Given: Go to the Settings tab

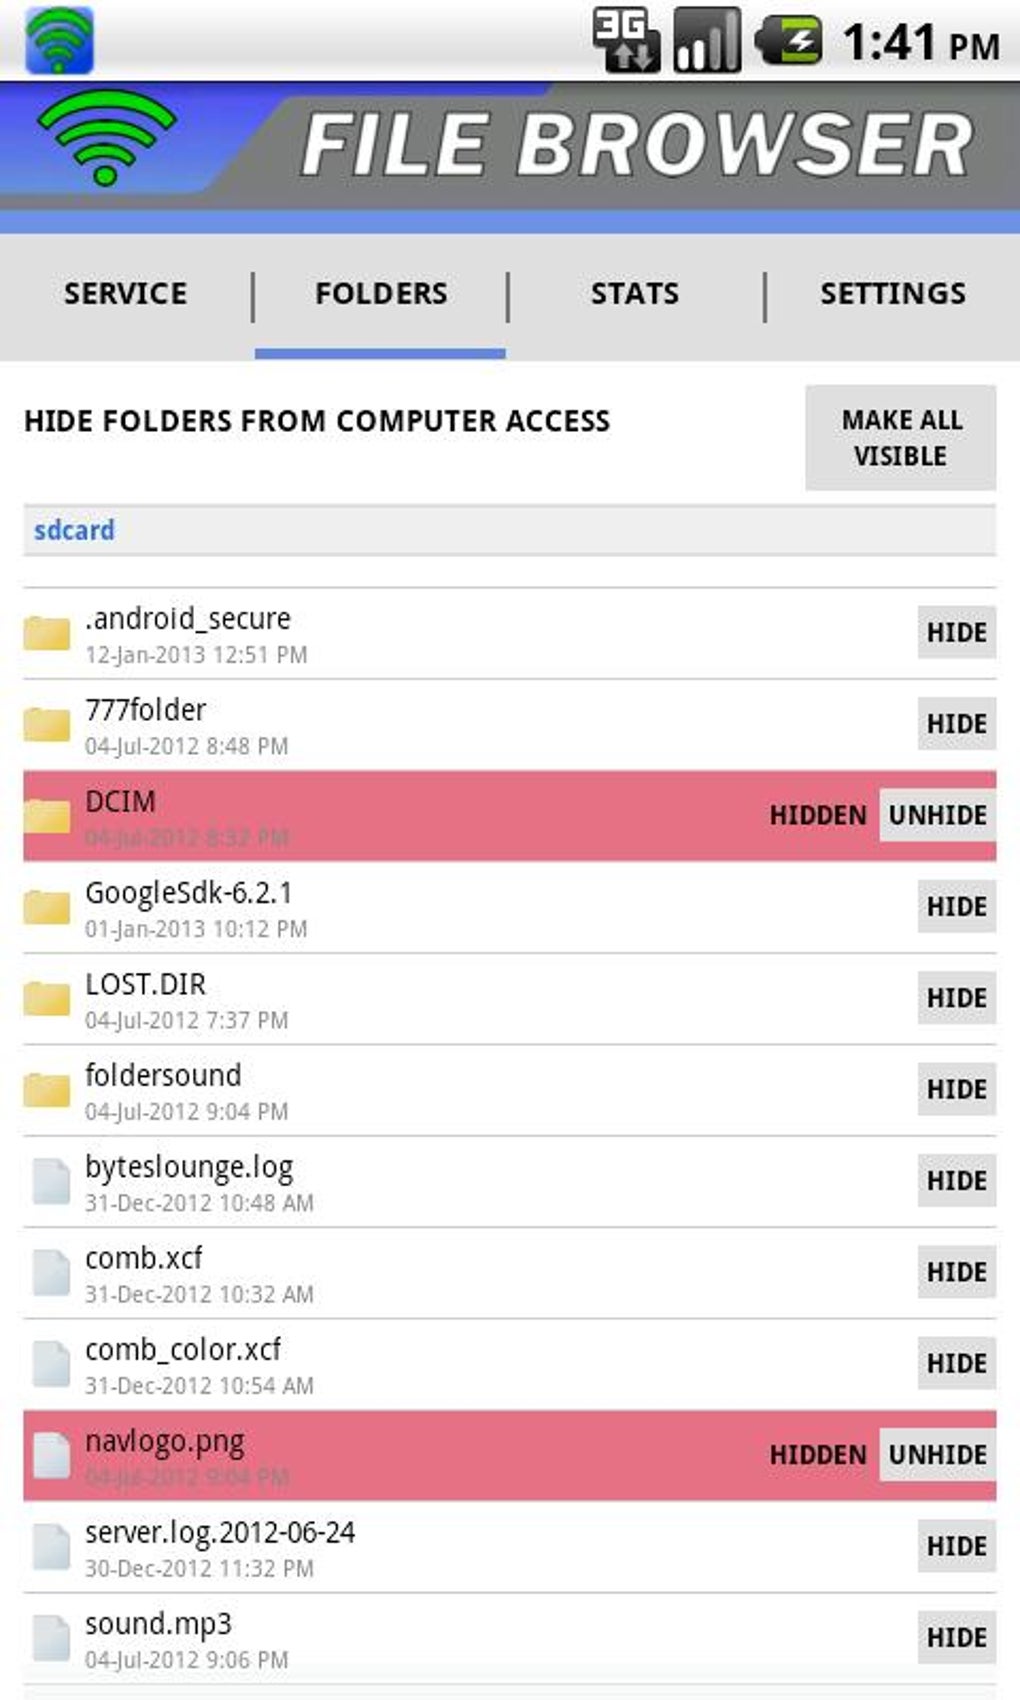Looking at the screenshot, I should [x=892, y=293].
